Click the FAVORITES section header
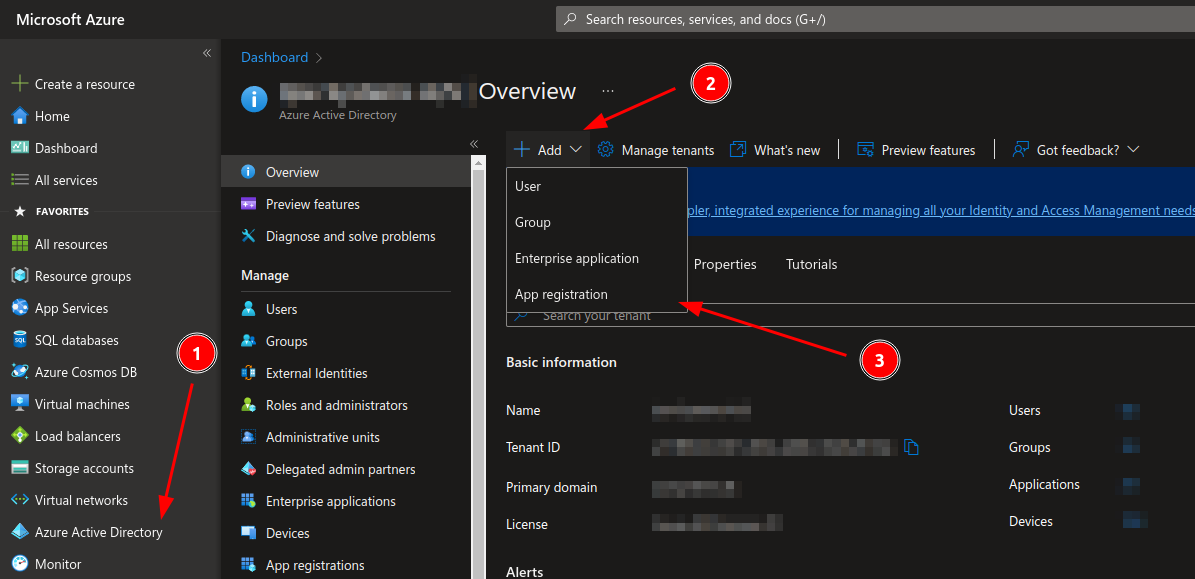The height and width of the screenshot is (579, 1195). point(62,212)
